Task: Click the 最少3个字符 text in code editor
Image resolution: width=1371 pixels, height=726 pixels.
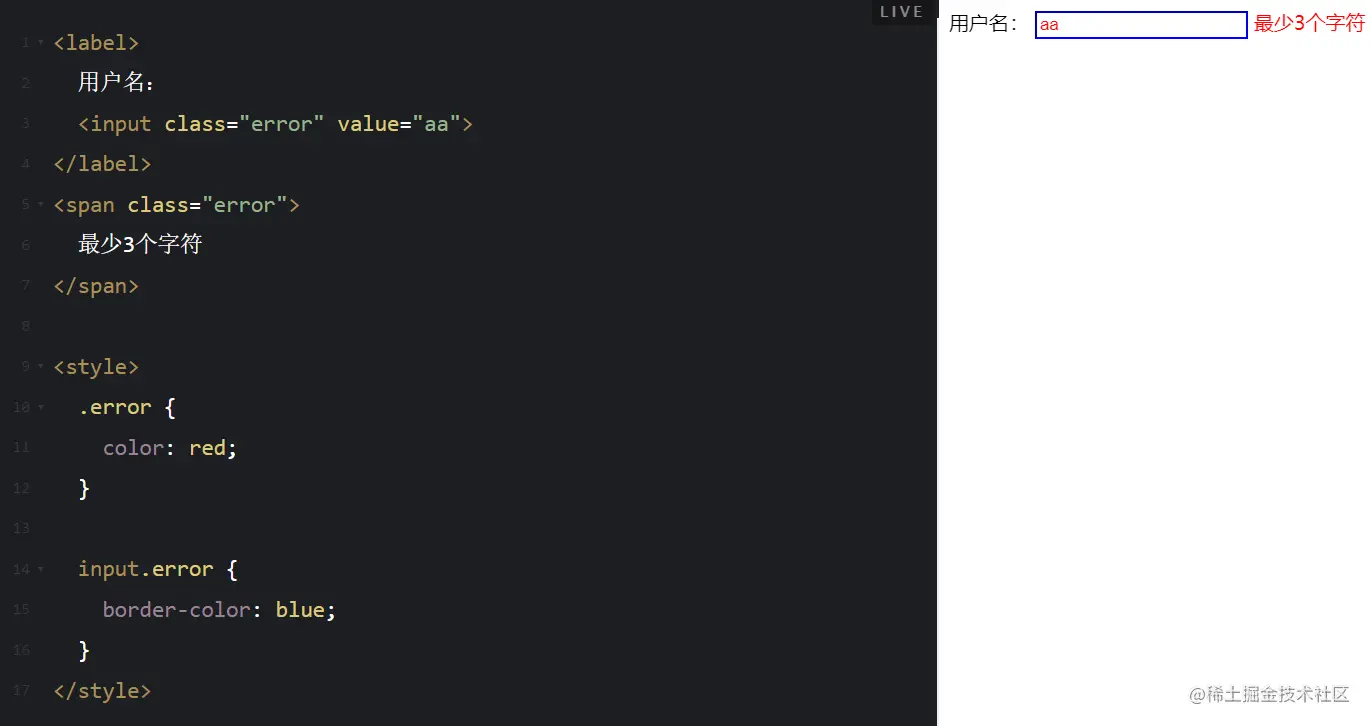Action: [140, 245]
